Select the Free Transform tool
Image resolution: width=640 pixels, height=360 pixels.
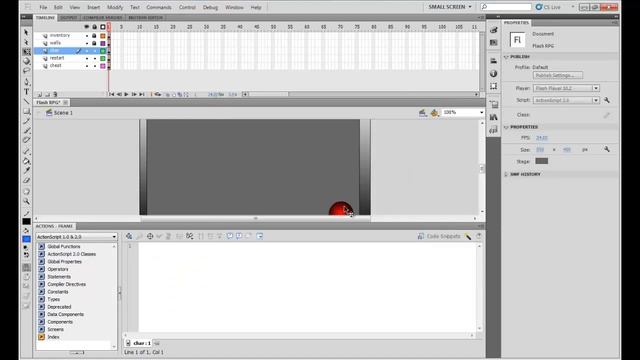click(x=27, y=52)
